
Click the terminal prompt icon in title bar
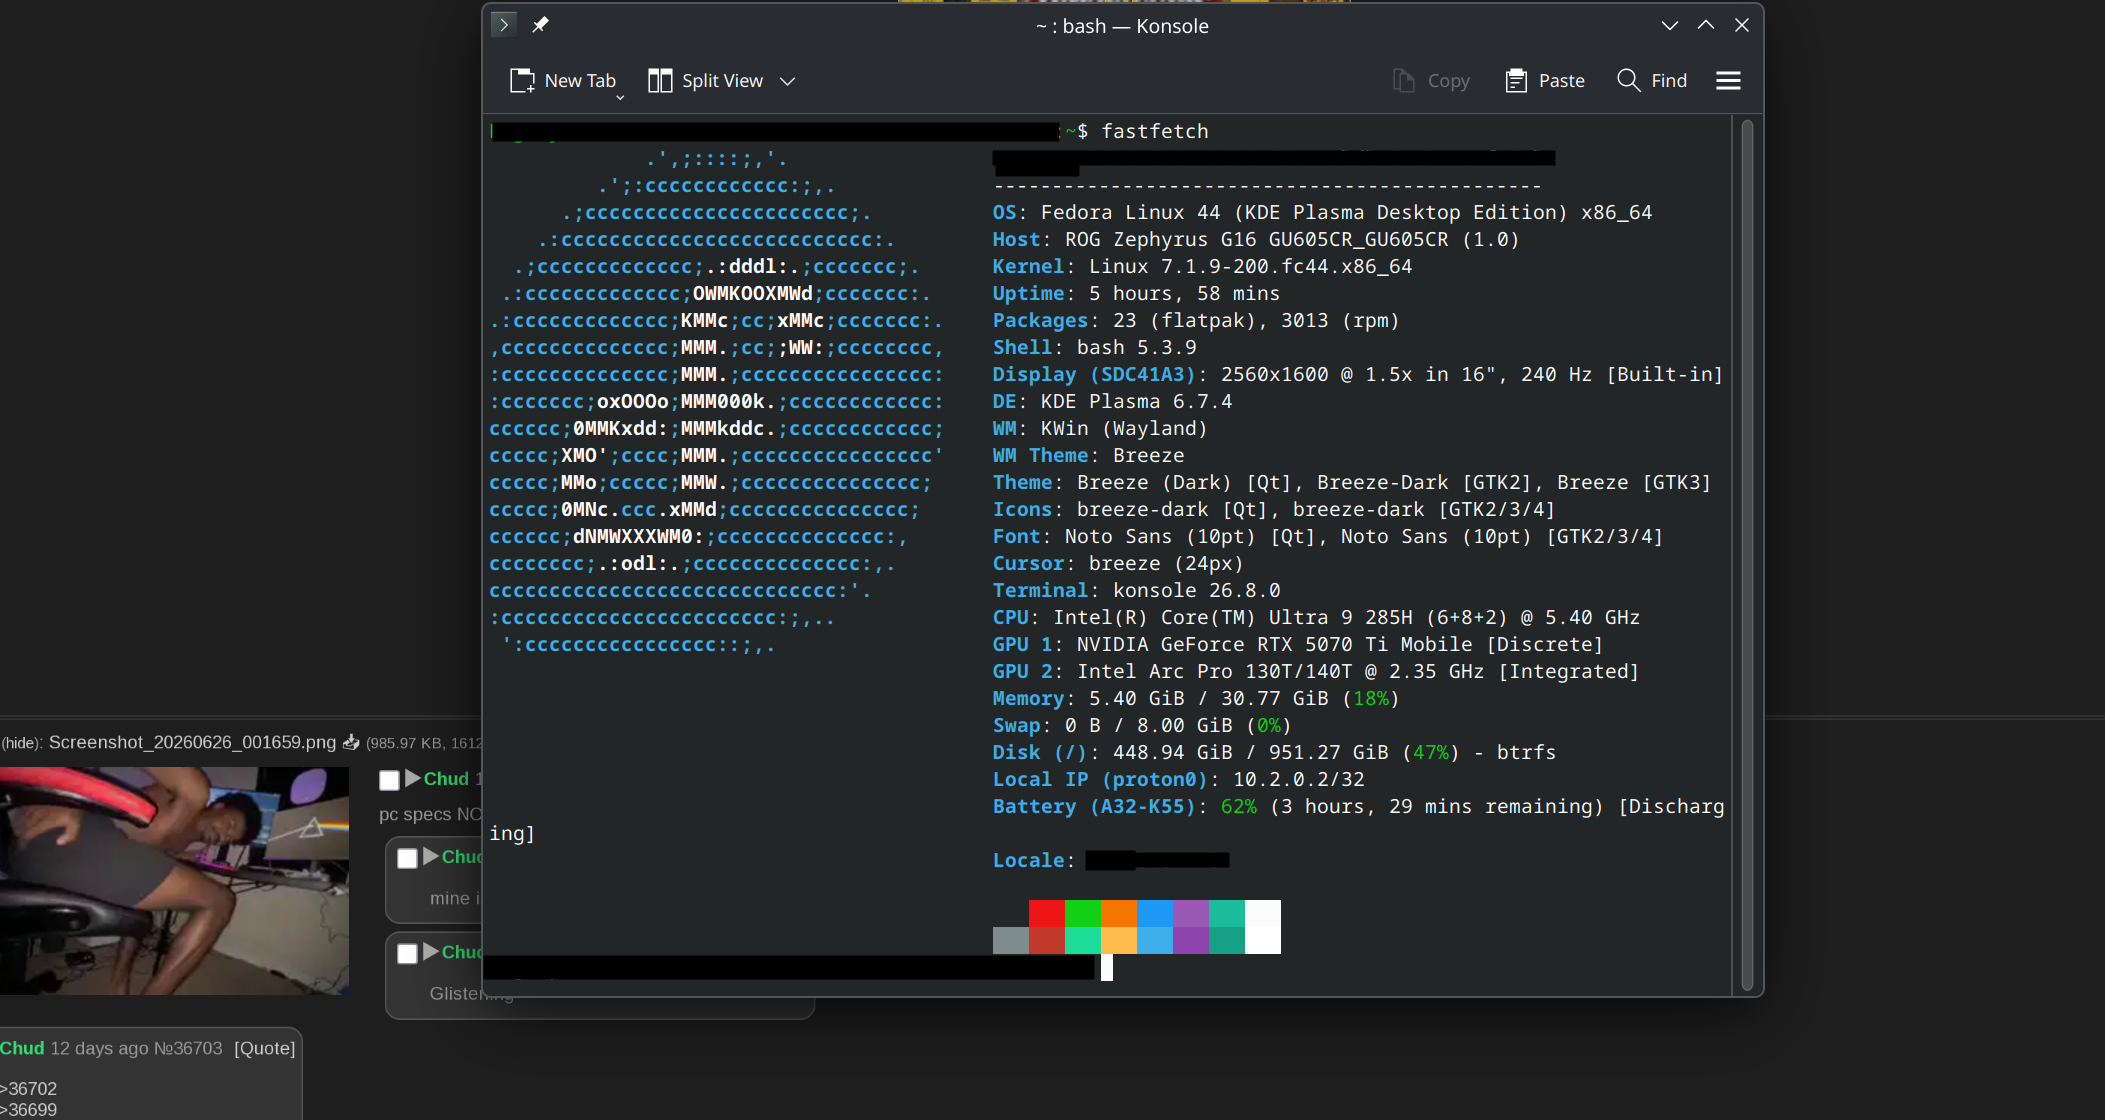[x=504, y=24]
